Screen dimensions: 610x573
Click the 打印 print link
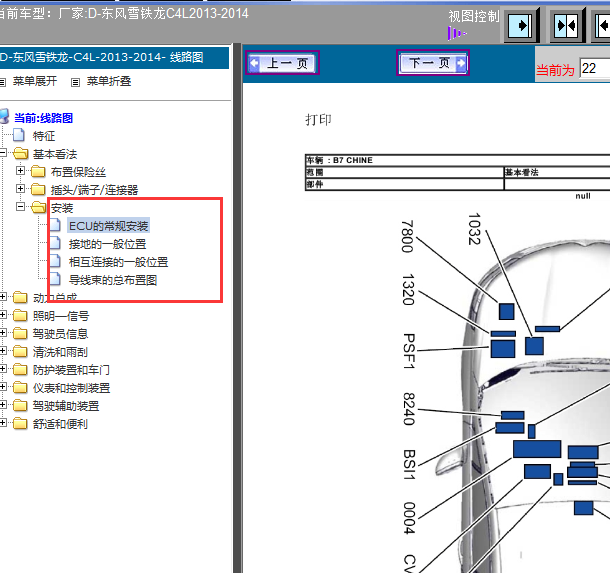point(318,119)
